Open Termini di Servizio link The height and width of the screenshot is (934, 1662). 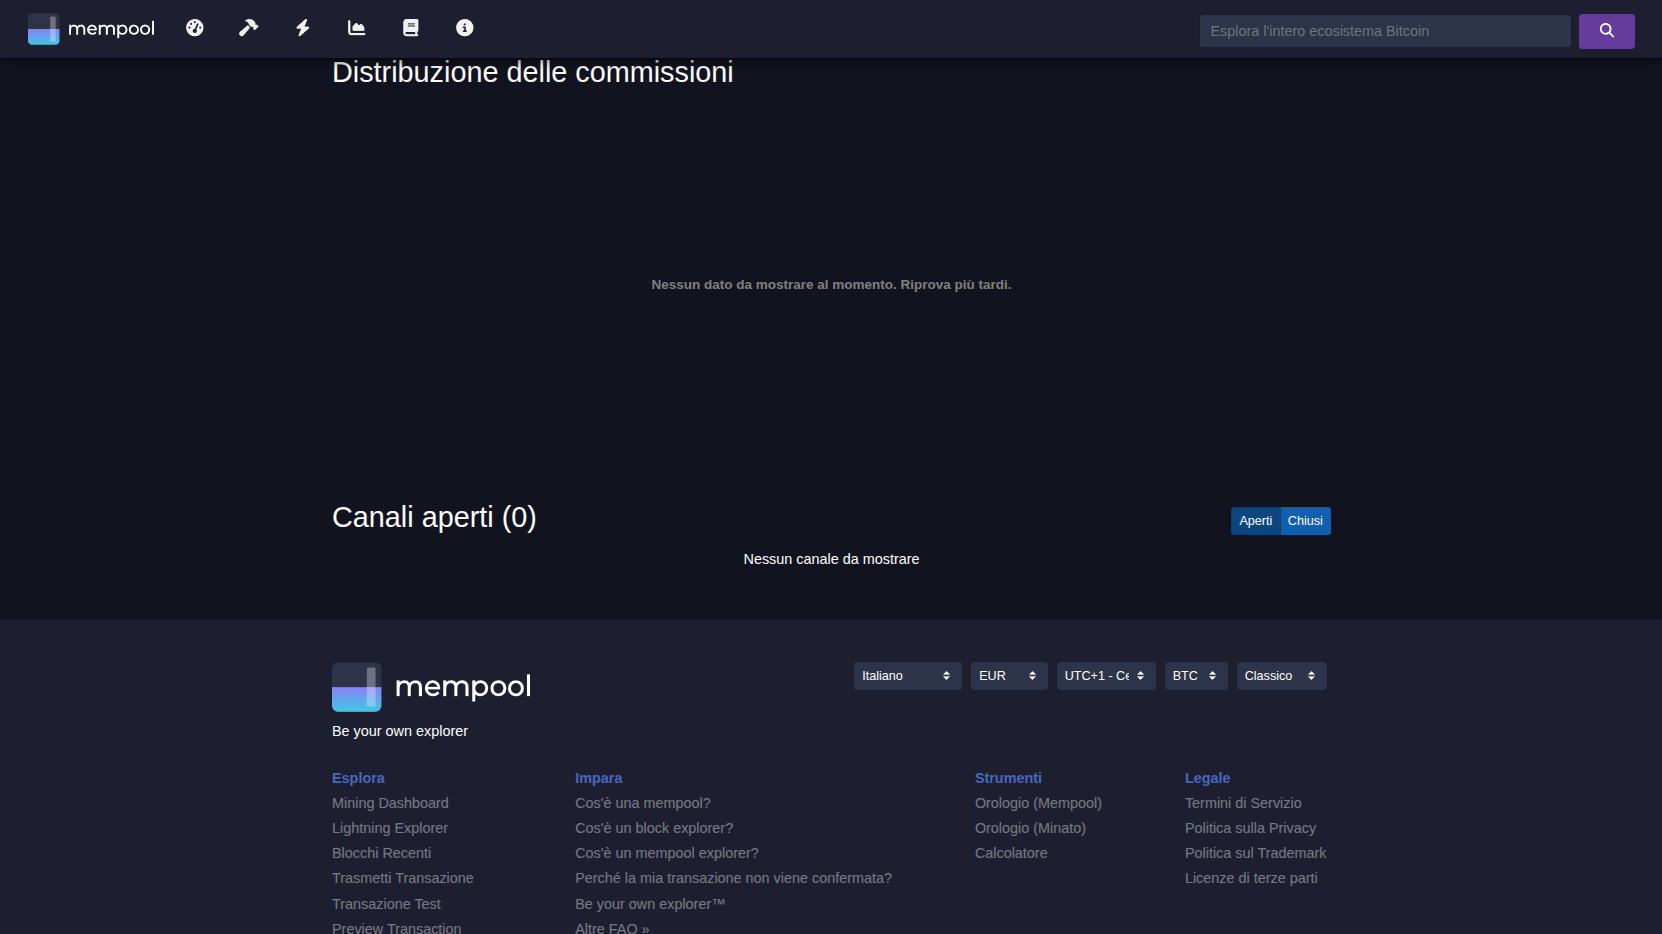pyautogui.click(x=1243, y=803)
